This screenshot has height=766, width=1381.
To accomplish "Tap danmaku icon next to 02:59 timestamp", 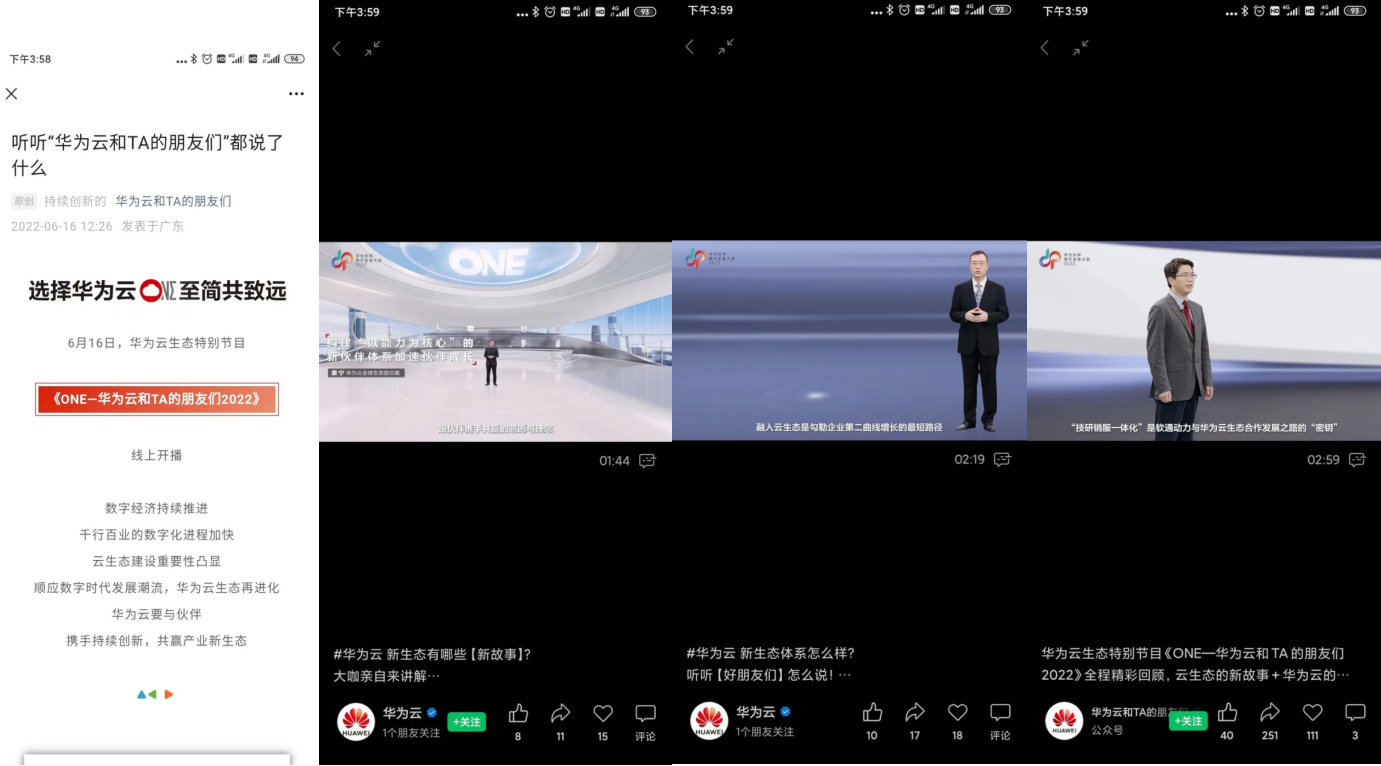I will [1357, 459].
